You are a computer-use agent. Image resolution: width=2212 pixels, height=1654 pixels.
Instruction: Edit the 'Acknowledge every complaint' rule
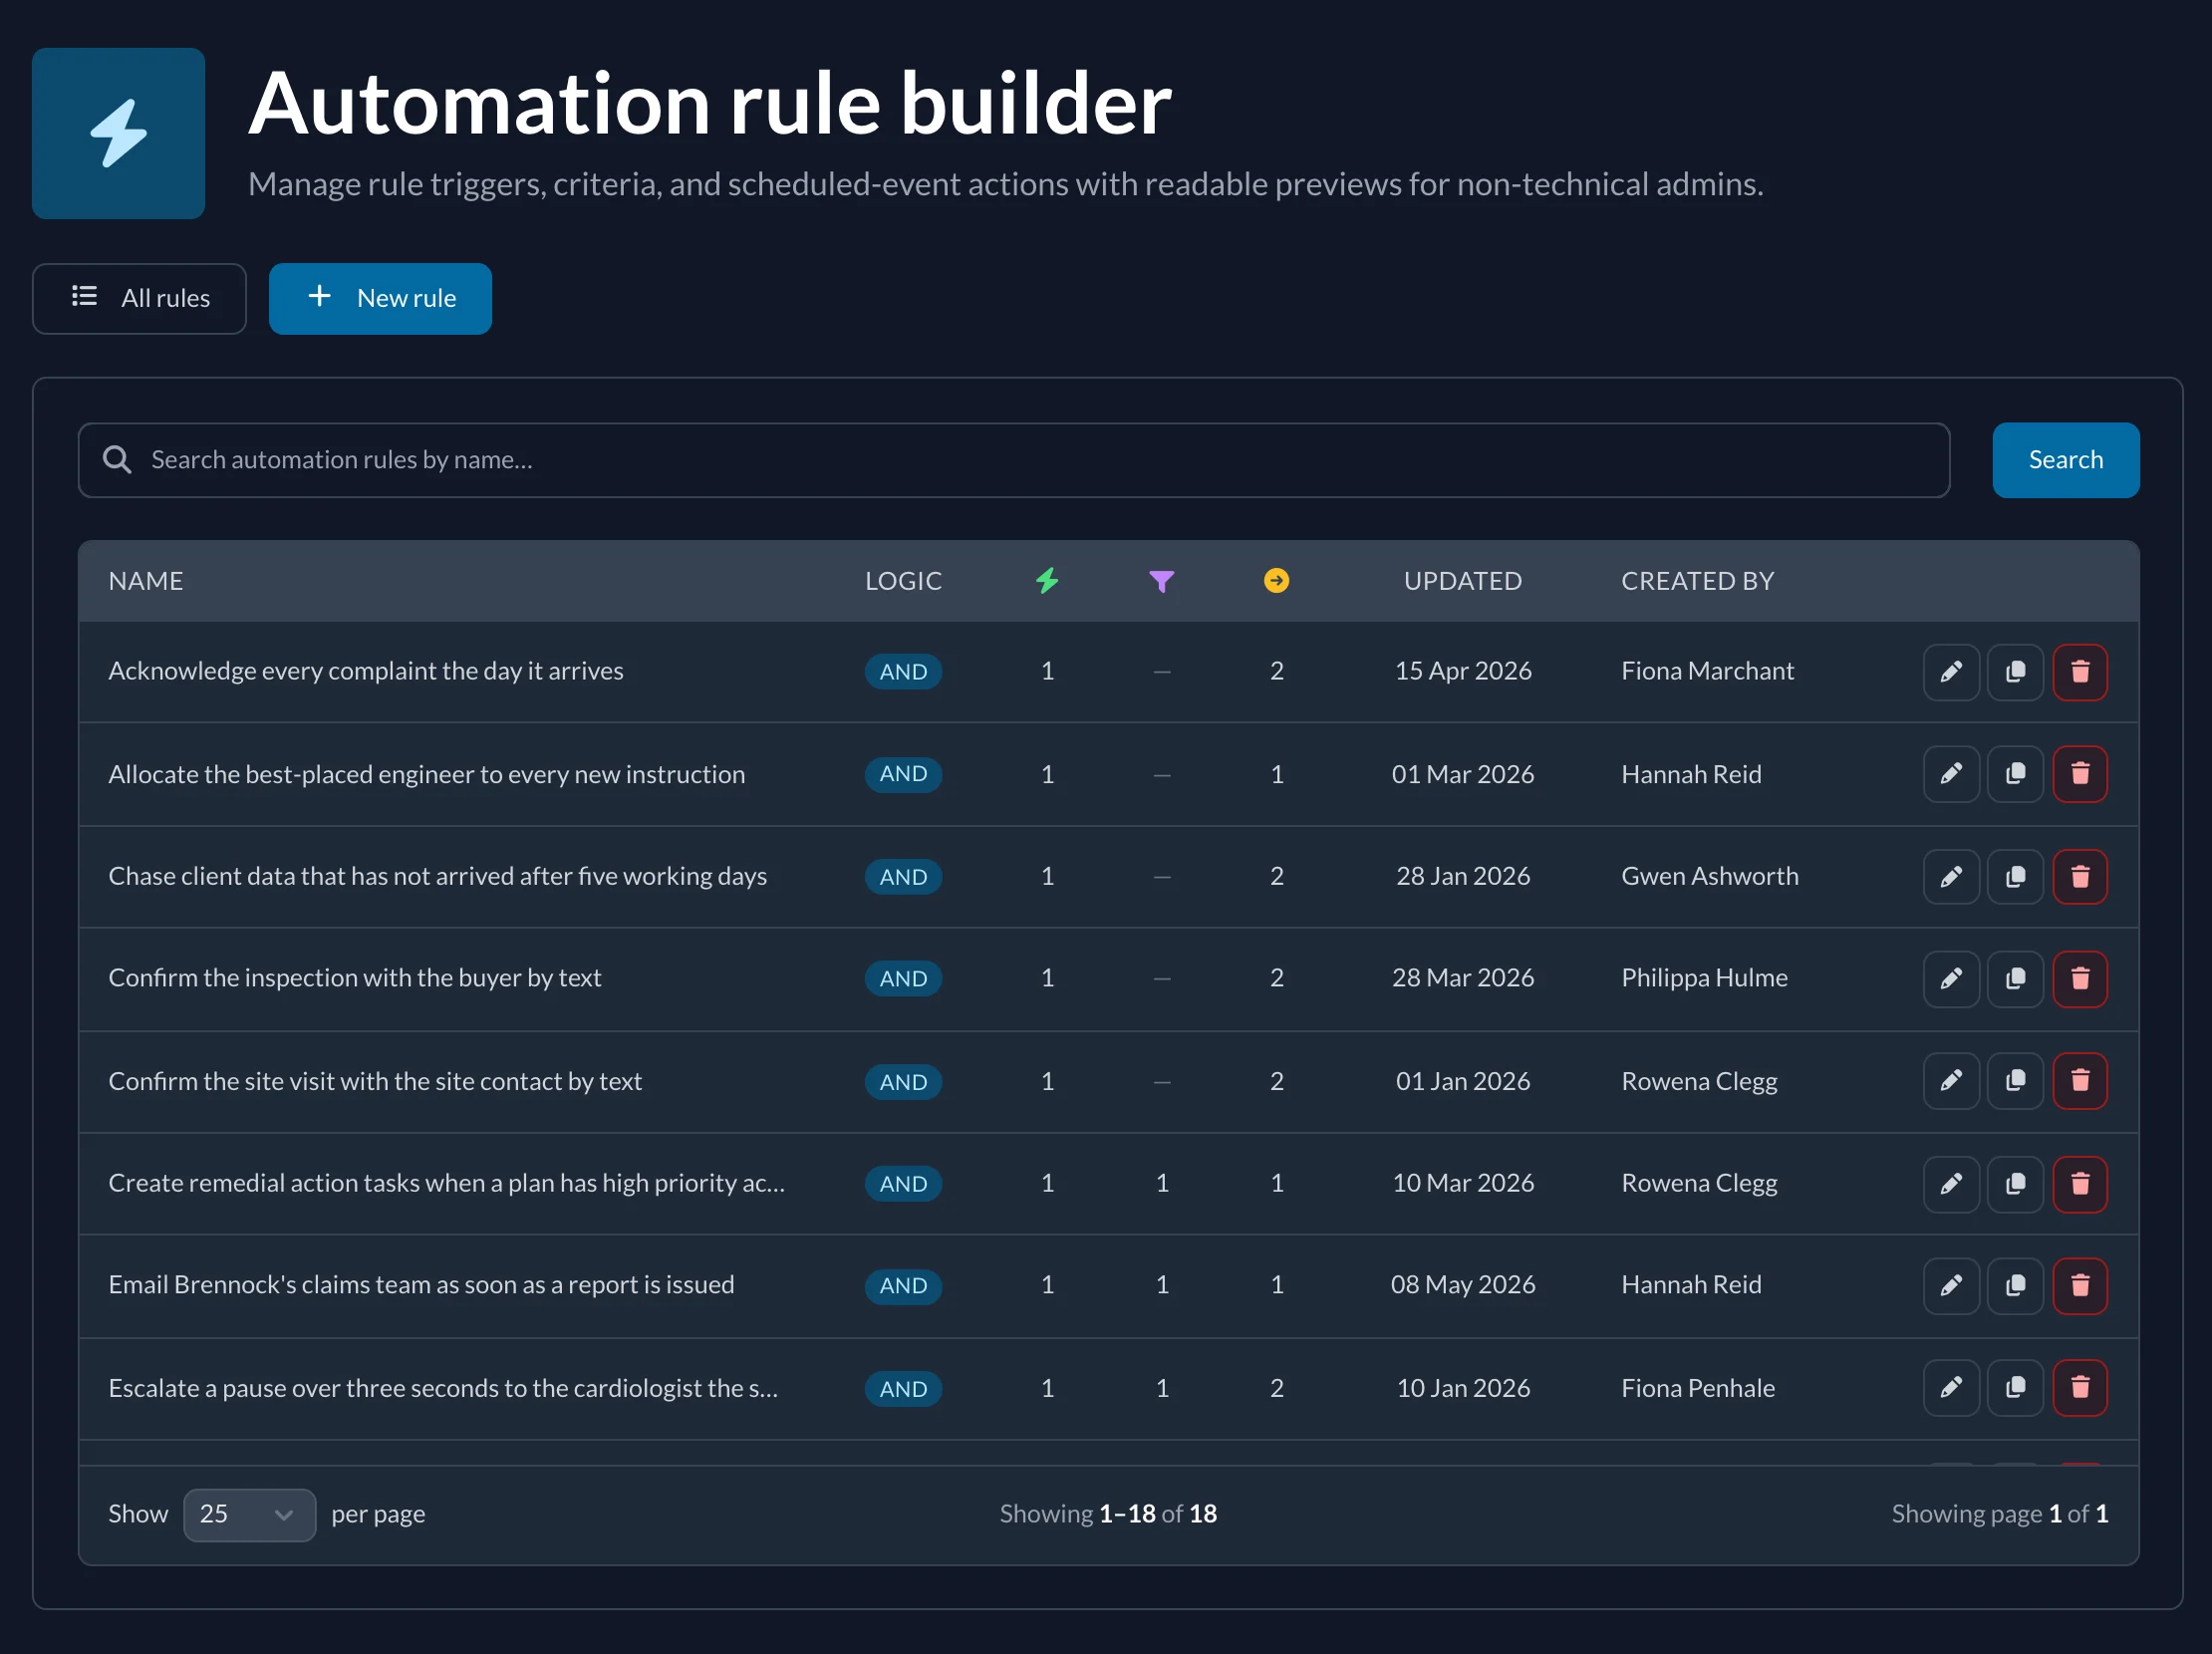(x=1950, y=672)
